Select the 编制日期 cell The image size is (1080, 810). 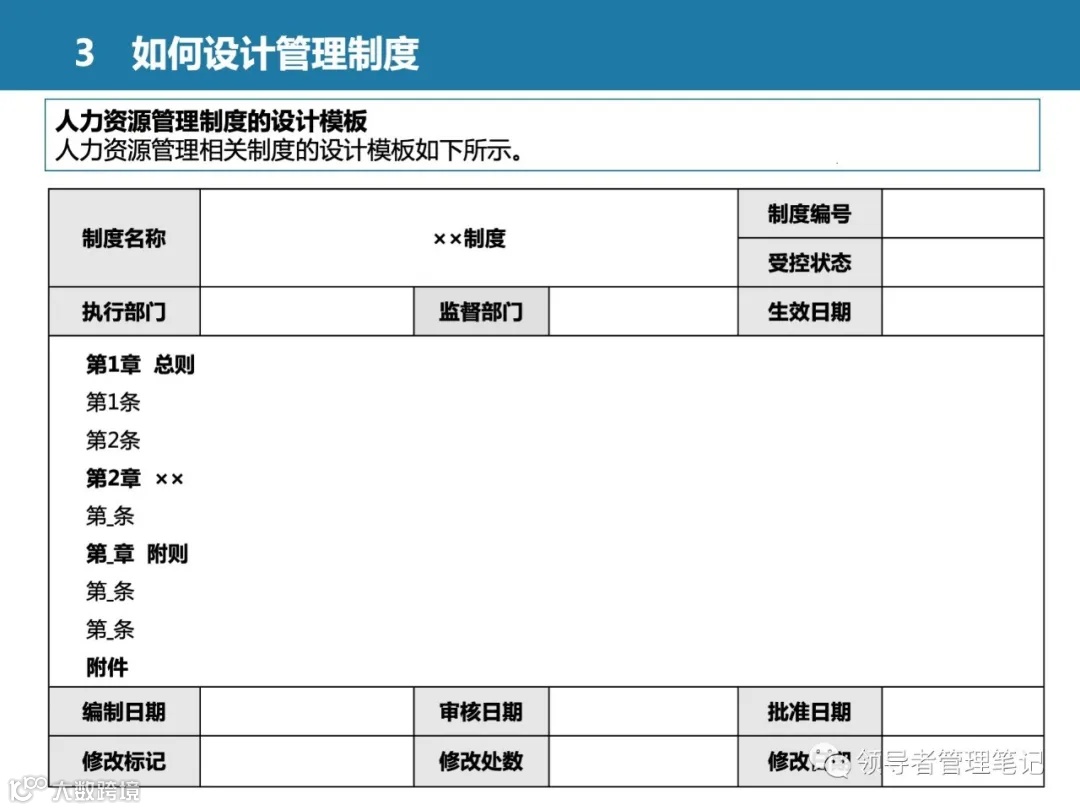[x=123, y=713]
